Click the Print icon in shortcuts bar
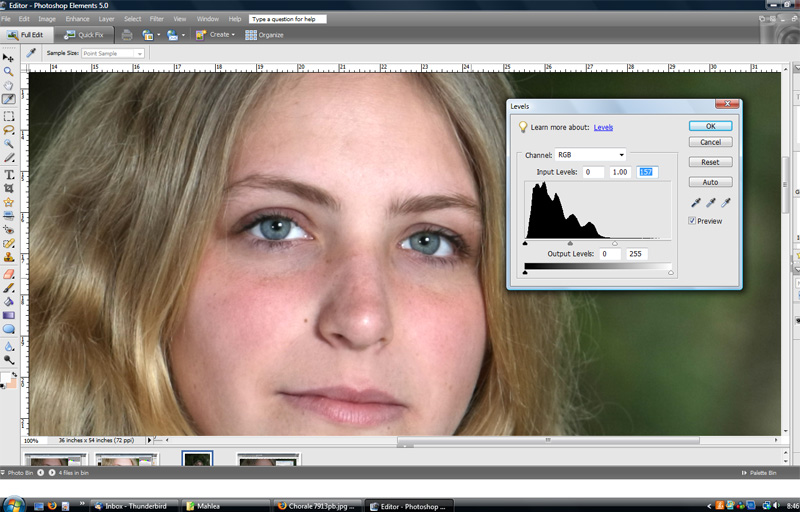 pyautogui.click(x=127, y=35)
